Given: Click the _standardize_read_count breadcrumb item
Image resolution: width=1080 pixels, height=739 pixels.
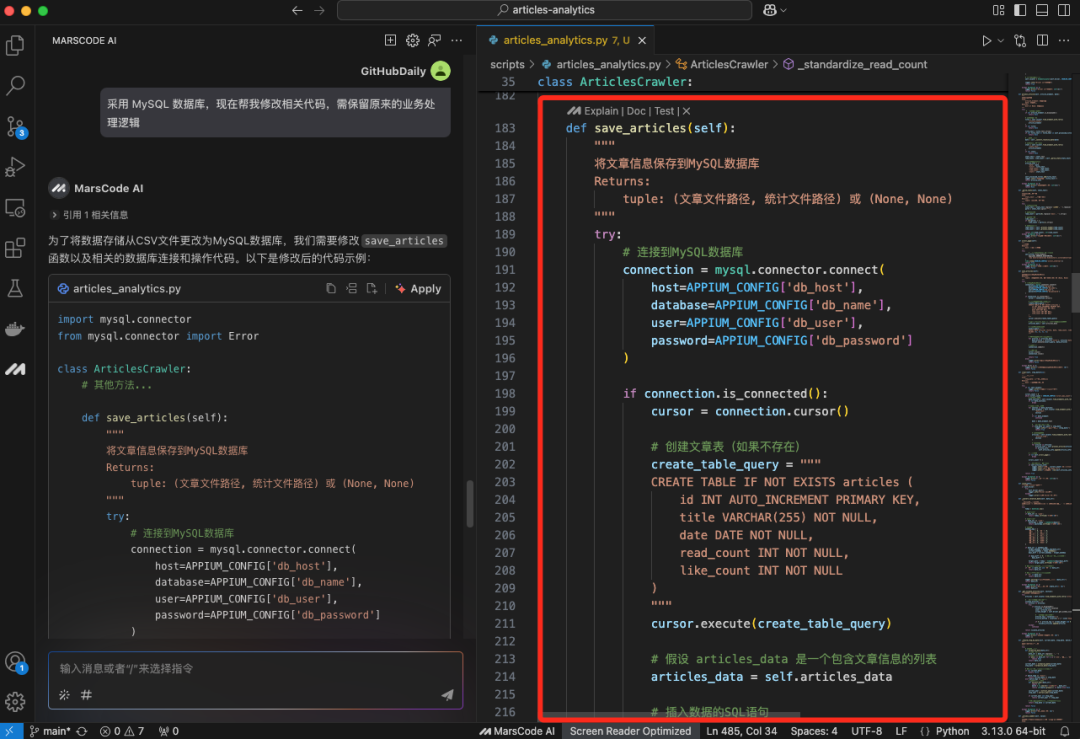Looking at the screenshot, I should [862, 65].
